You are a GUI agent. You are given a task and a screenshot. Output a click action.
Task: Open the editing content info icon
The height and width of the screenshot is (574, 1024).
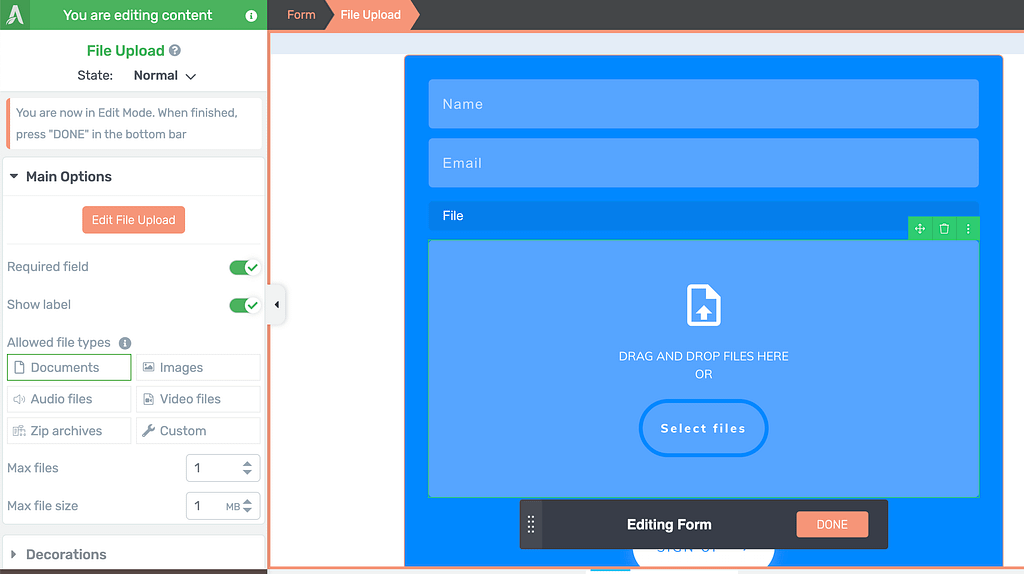[x=251, y=16]
